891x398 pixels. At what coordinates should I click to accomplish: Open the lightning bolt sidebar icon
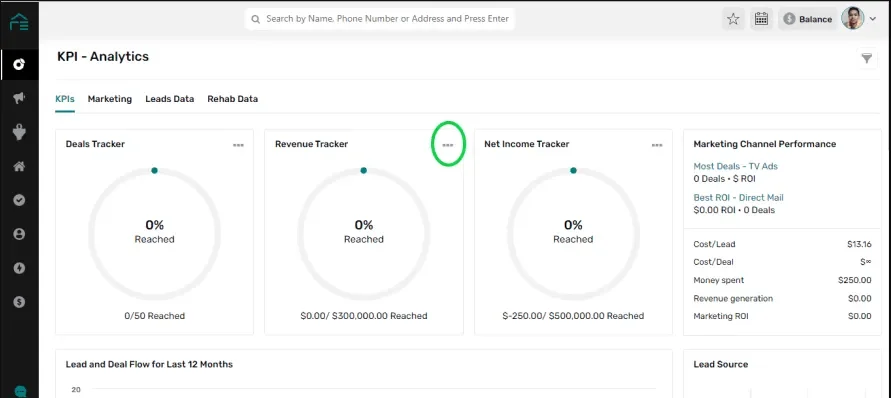tap(19, 268)
